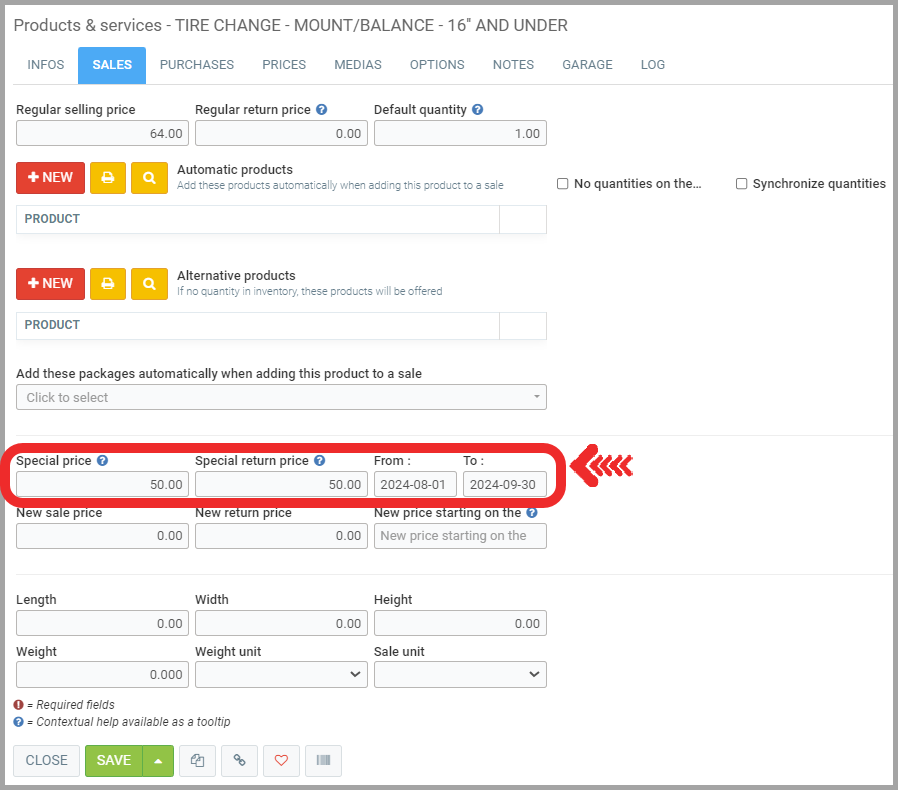Image resolution: width=898 pixels, height=790 pixels.
Task: Enable 'No quantities on the...' checkbox
Action: (x=563, y=184)
